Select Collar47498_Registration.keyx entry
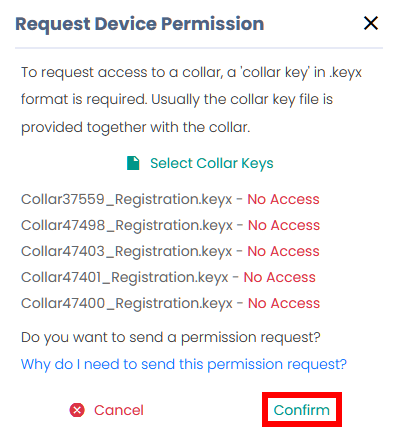Viewport: 398px width, 439px height. click(x=127, y=225)
